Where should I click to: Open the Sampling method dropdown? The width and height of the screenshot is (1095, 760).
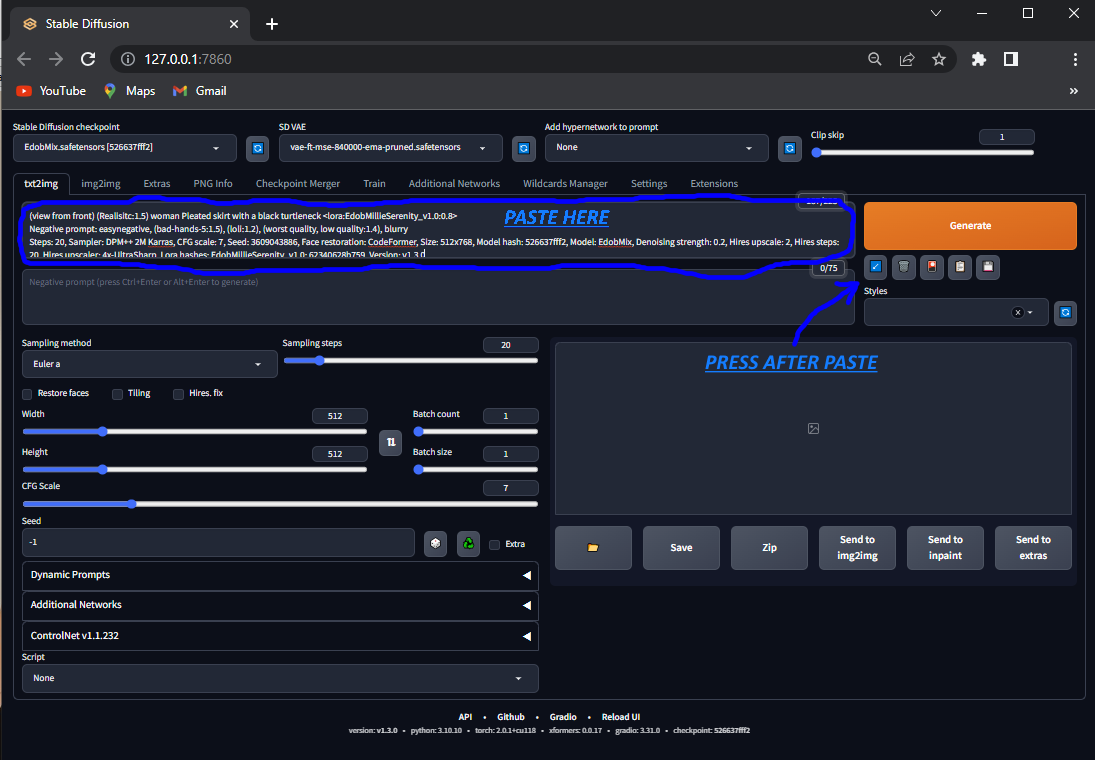point(149,364)
